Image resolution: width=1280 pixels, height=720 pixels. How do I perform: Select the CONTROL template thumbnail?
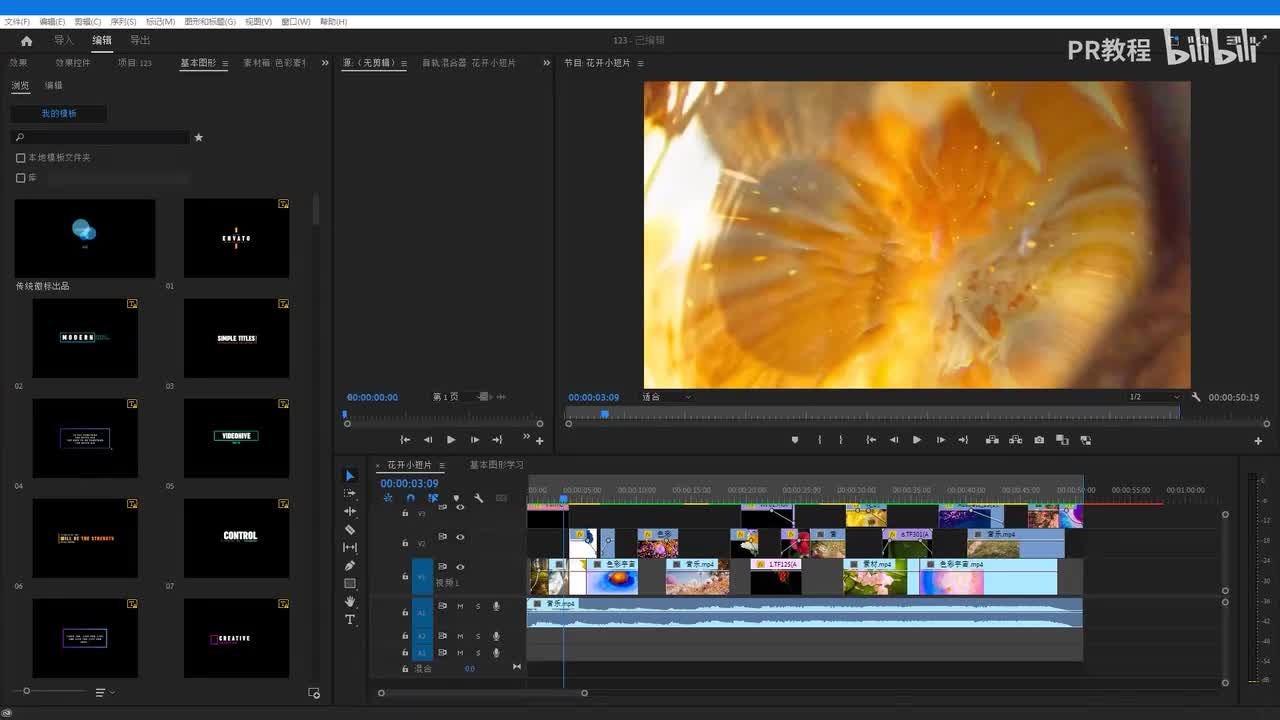tap(236, 538)
